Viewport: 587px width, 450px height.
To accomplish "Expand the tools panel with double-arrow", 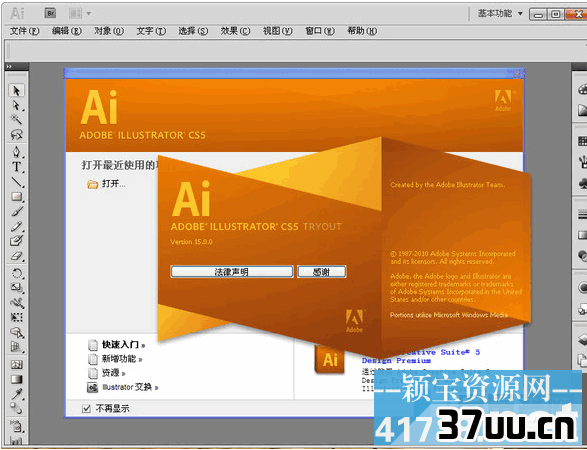I will click(9, 67).
